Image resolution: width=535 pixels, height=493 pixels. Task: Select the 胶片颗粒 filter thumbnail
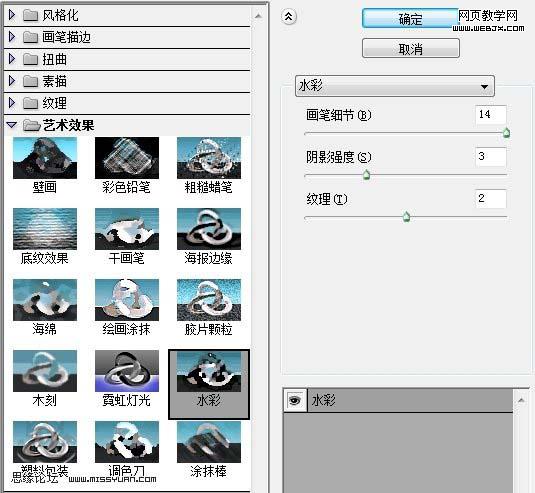(209, 300)
